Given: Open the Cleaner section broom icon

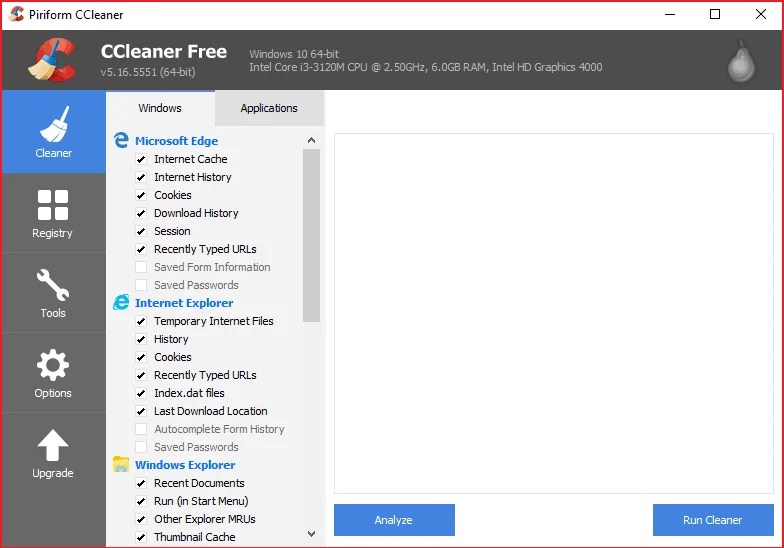Looking at the screenshot, I should coord(54,124).
